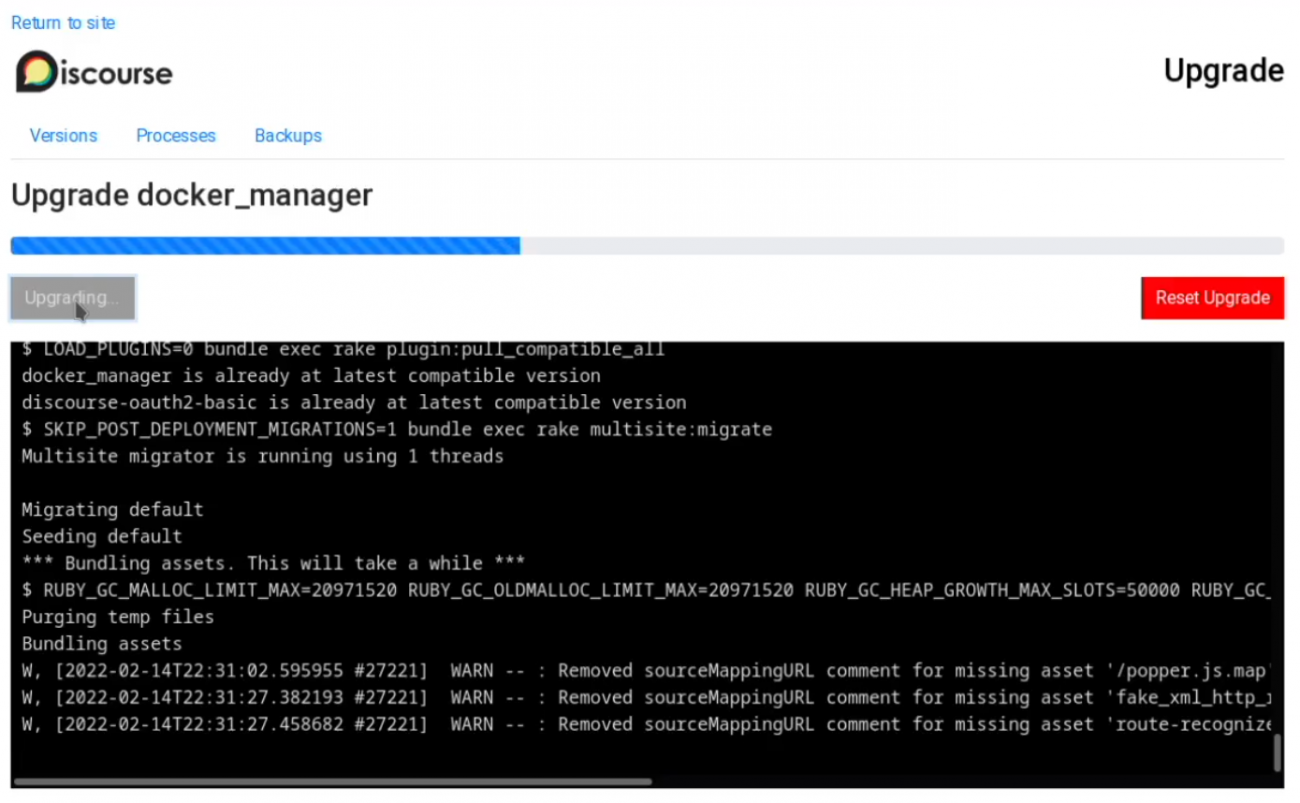Click the 'Migrating default' log line
This screenshot has width=1300, height=803.
[113, 510]
